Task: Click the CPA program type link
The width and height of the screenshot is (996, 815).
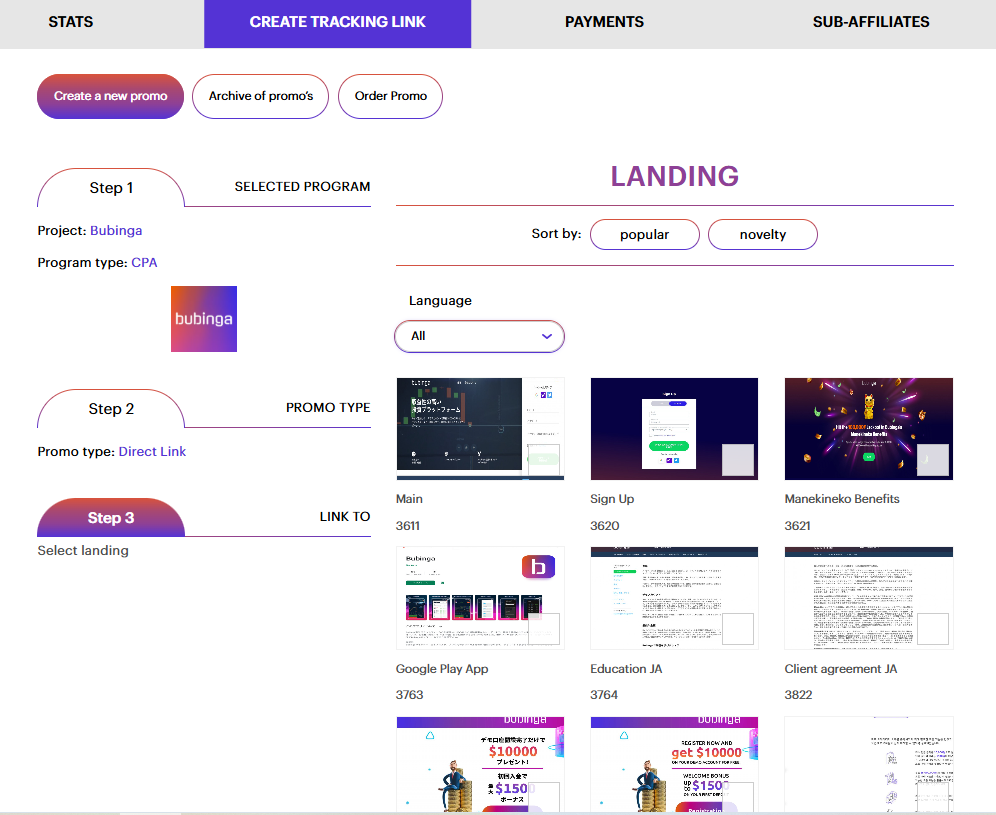Action: (144, 263)
